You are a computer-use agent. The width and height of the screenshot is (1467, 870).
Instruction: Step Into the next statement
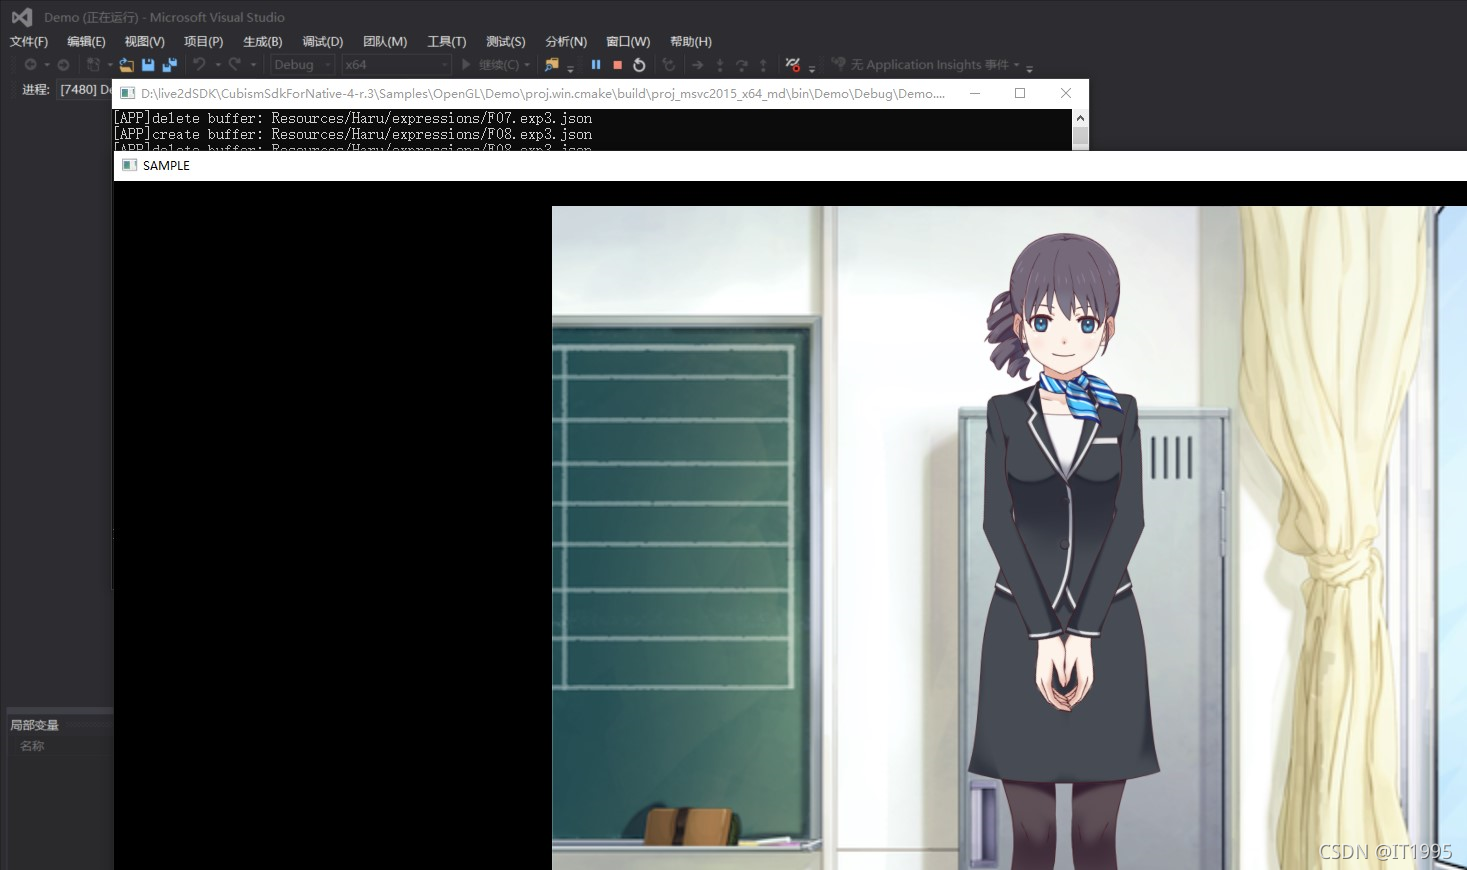(x=720, y=65)
